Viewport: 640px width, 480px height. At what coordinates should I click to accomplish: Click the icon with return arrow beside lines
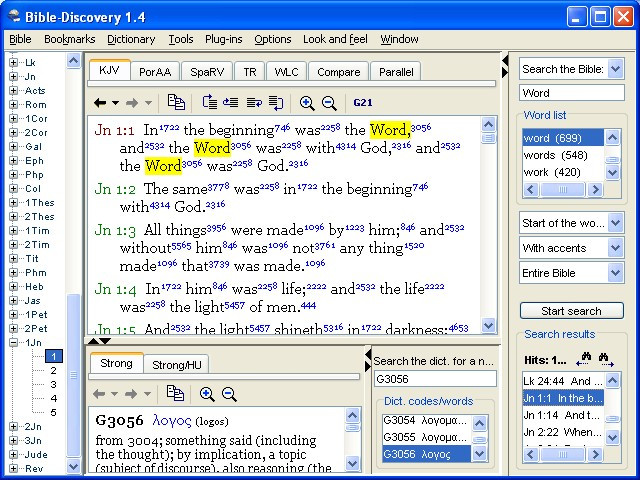tap(254, 102)
